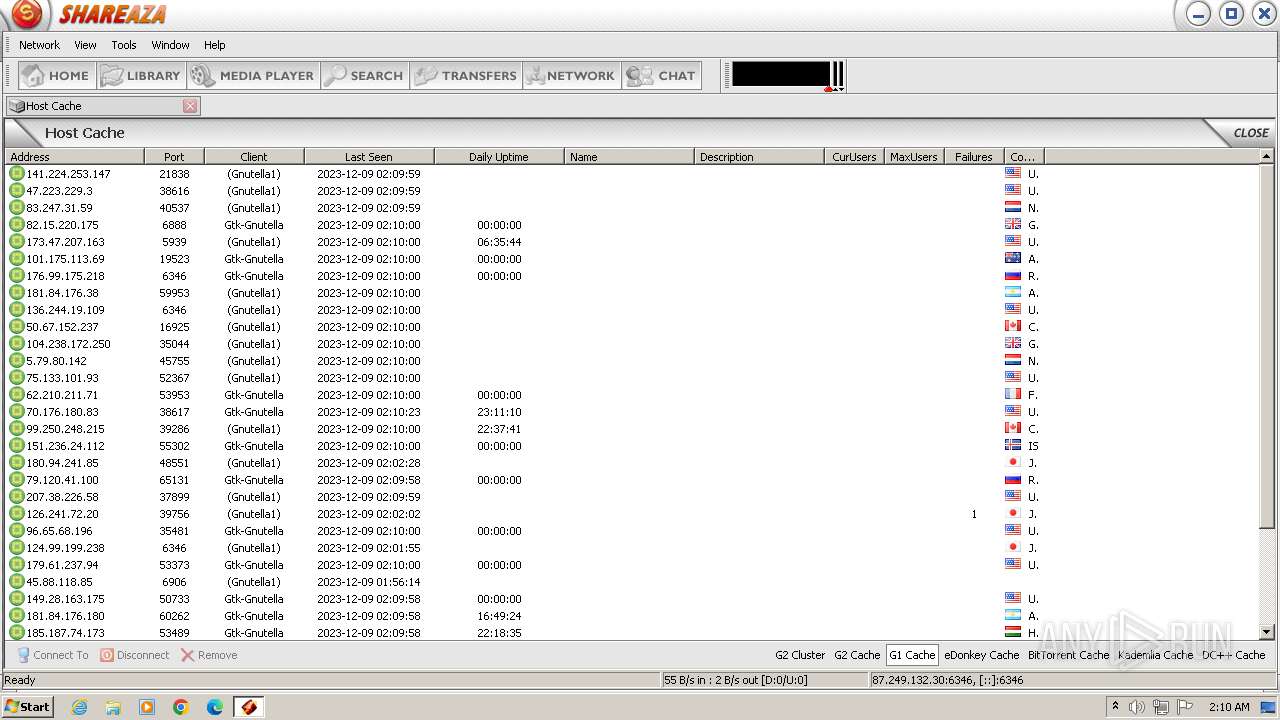
Task: Click the volume tray icon
Action: [x=1137, y=707]
